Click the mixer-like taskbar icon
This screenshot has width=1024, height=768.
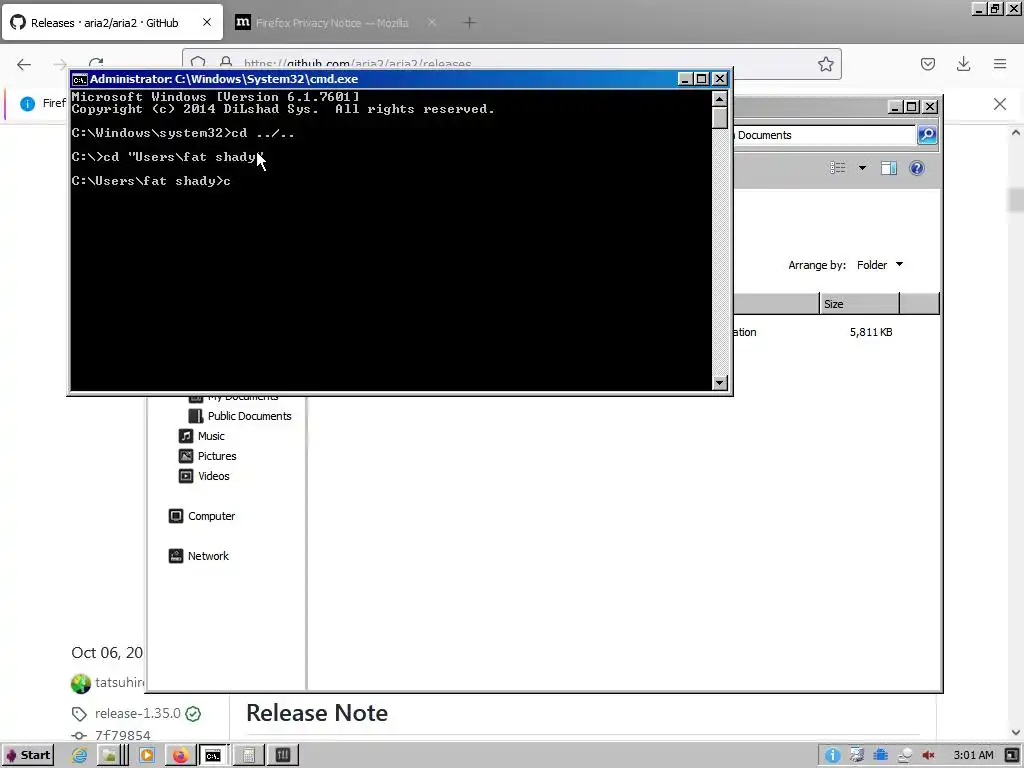283,756
